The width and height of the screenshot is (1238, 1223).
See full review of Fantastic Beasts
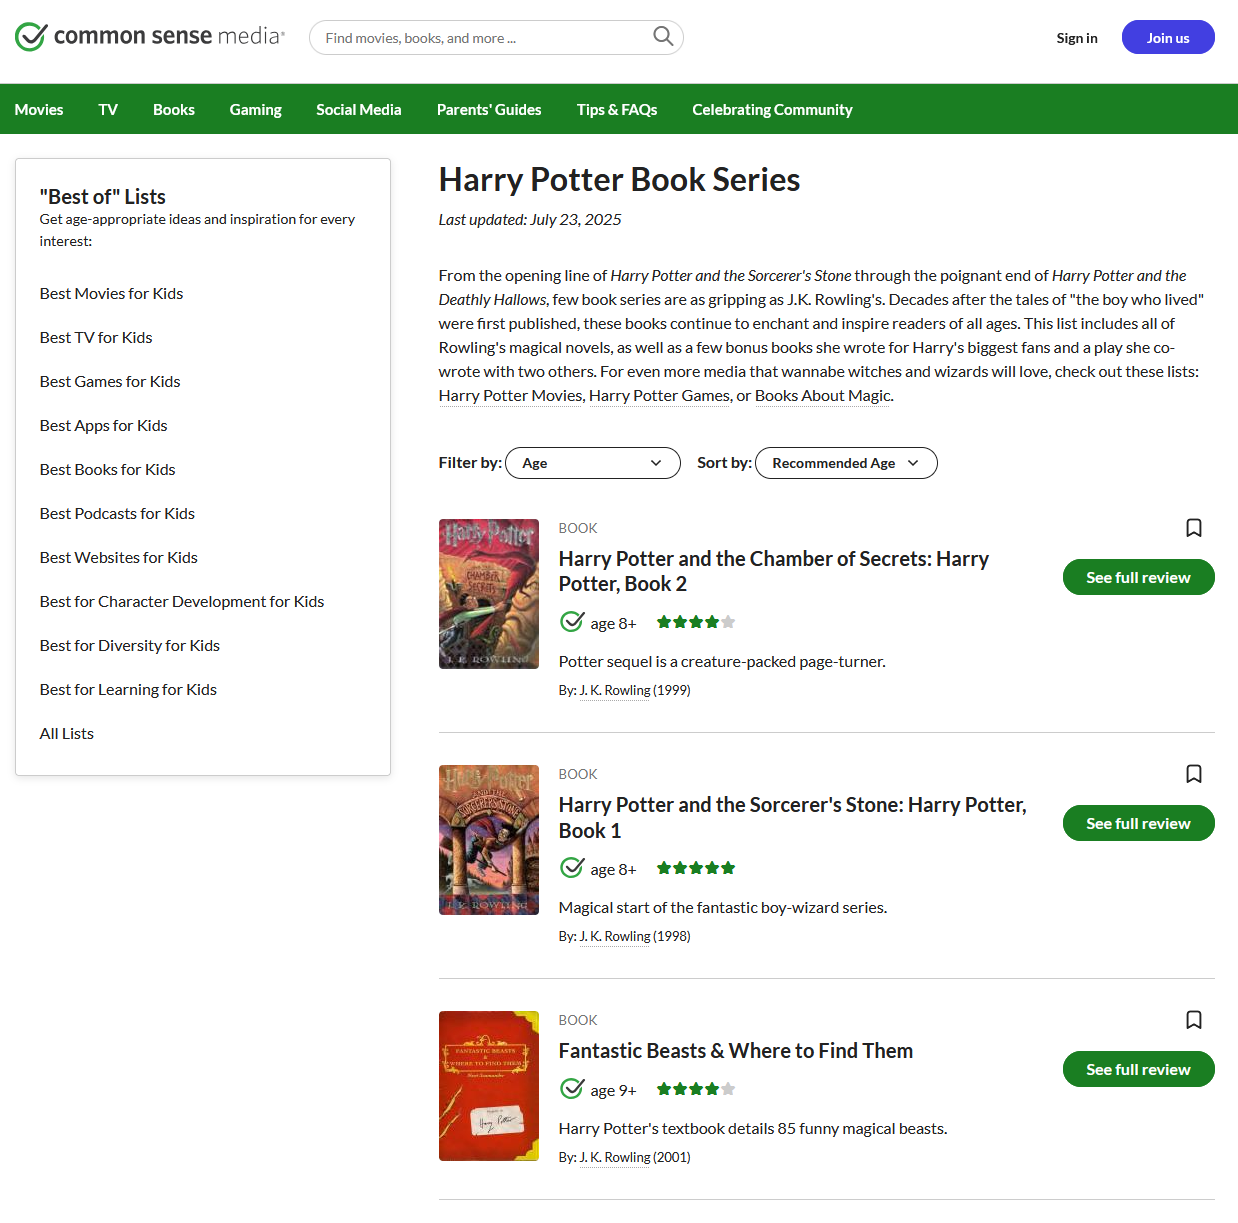[1138, 1069]
